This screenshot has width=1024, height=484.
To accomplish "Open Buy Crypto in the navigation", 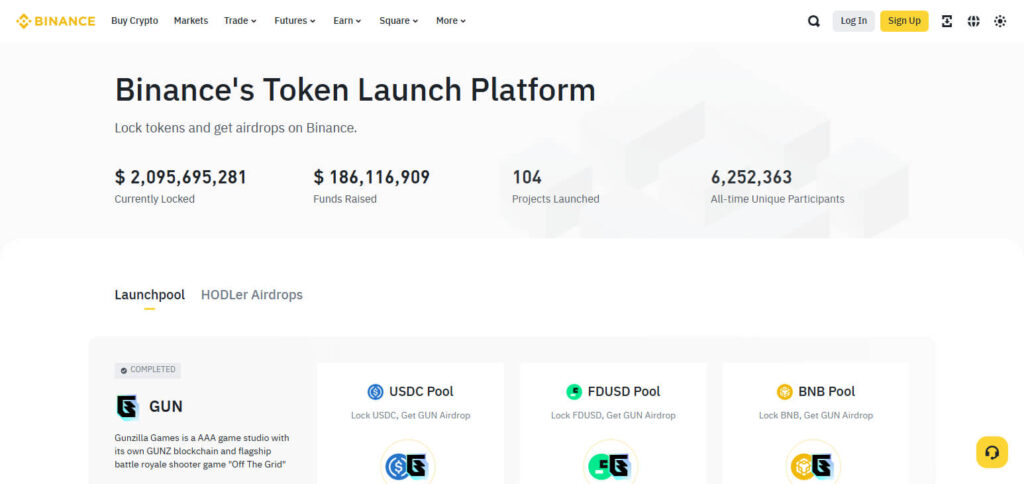I will pos(135,21).
